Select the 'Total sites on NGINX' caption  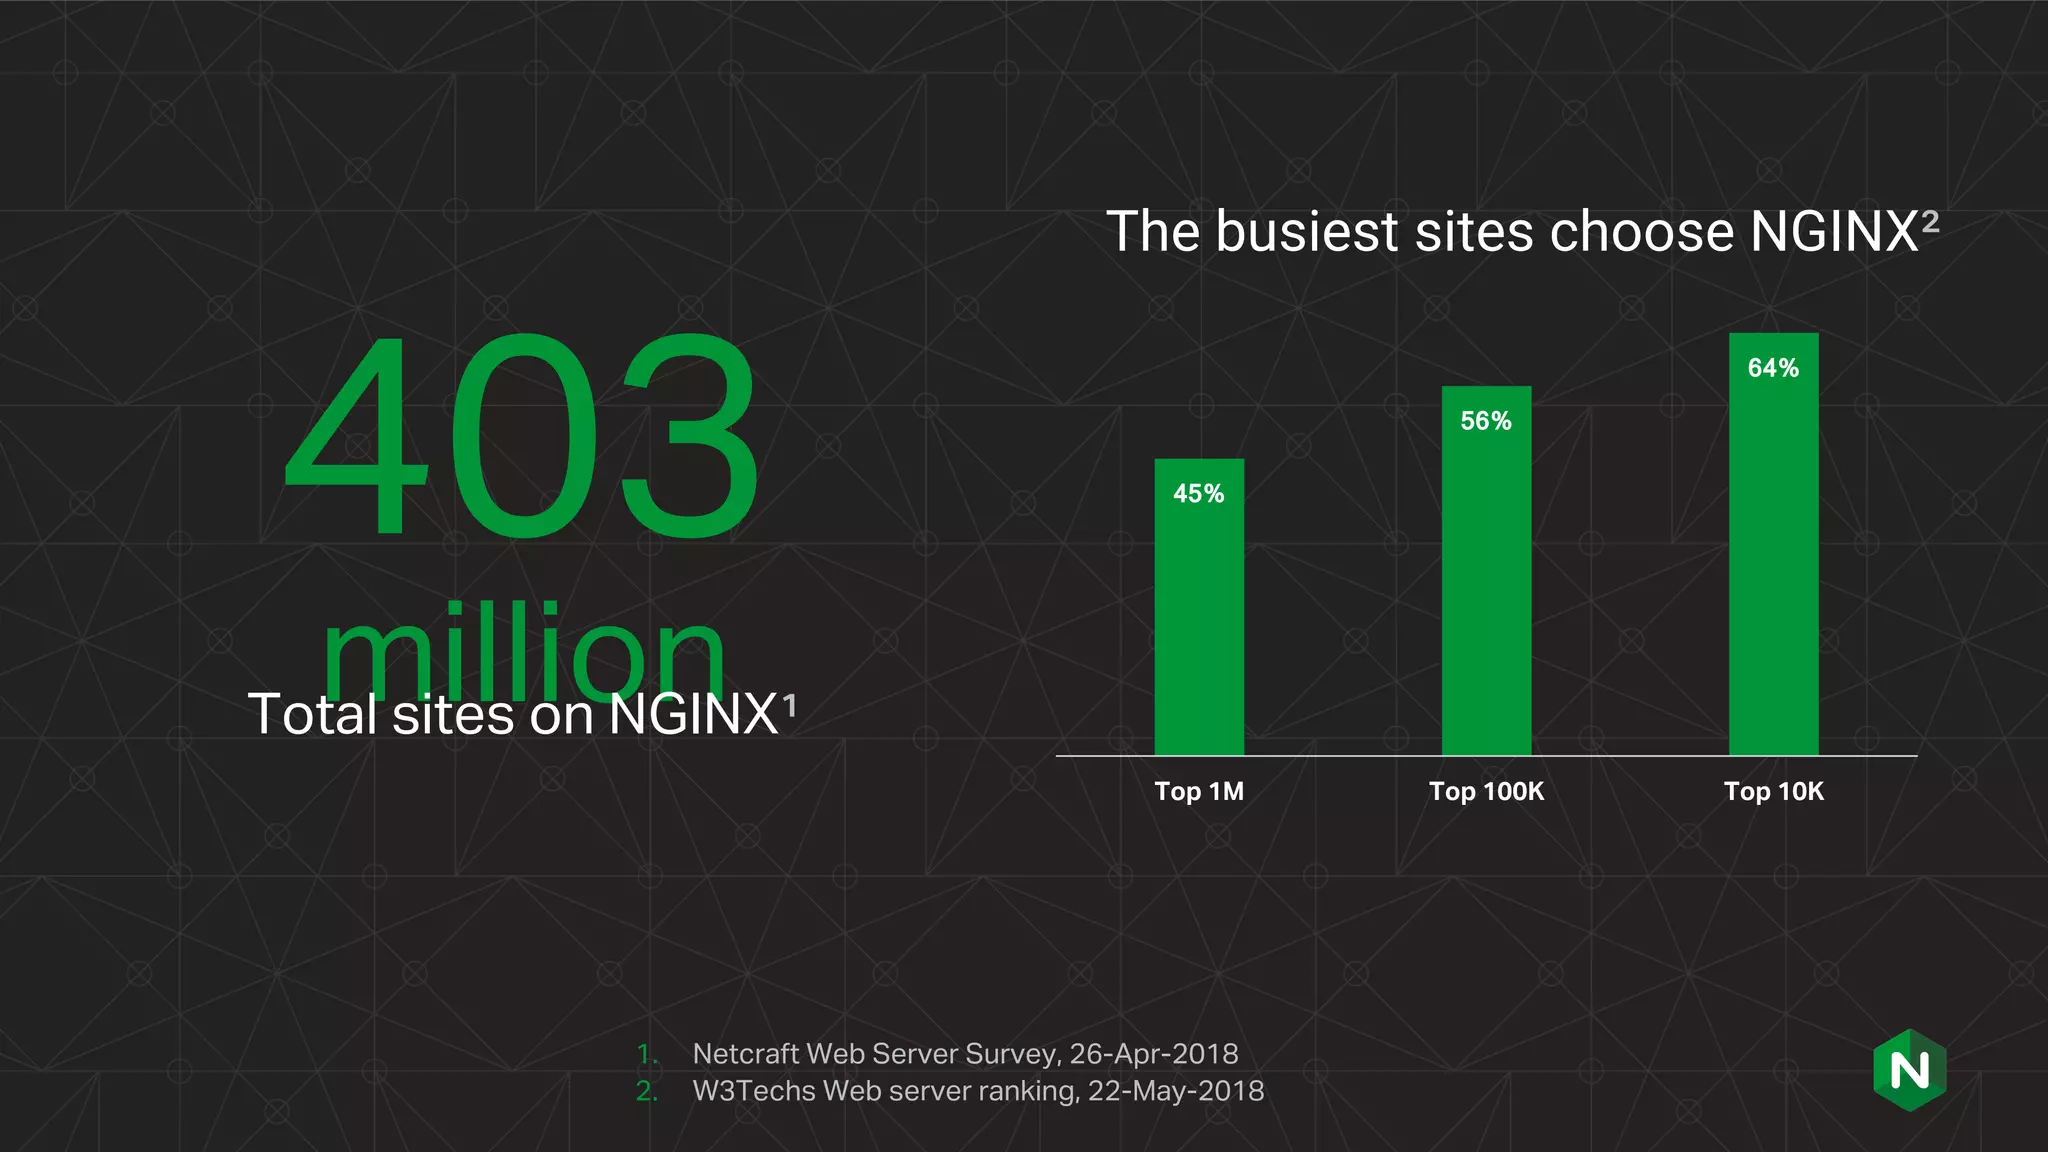(512, 714)
